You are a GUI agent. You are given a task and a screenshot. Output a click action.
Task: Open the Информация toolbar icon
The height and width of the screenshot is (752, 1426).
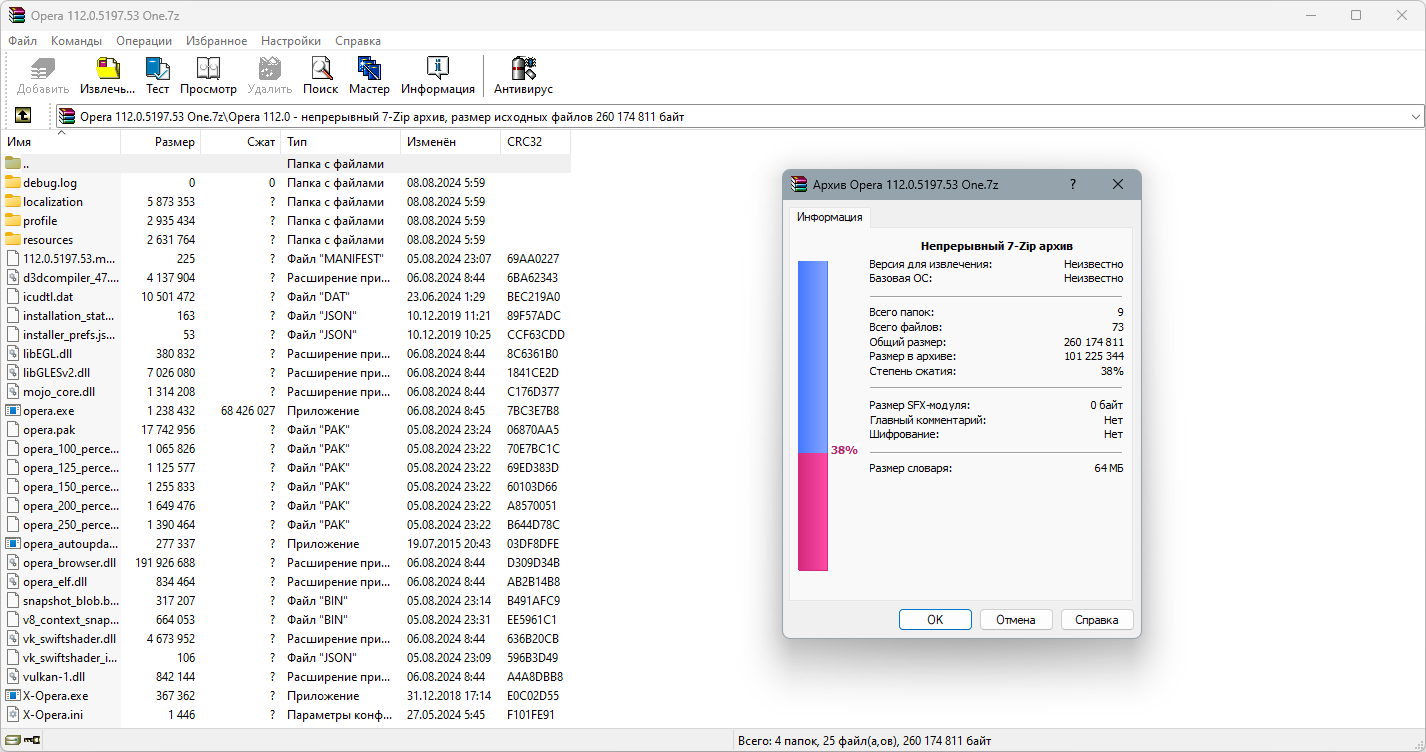438,69
